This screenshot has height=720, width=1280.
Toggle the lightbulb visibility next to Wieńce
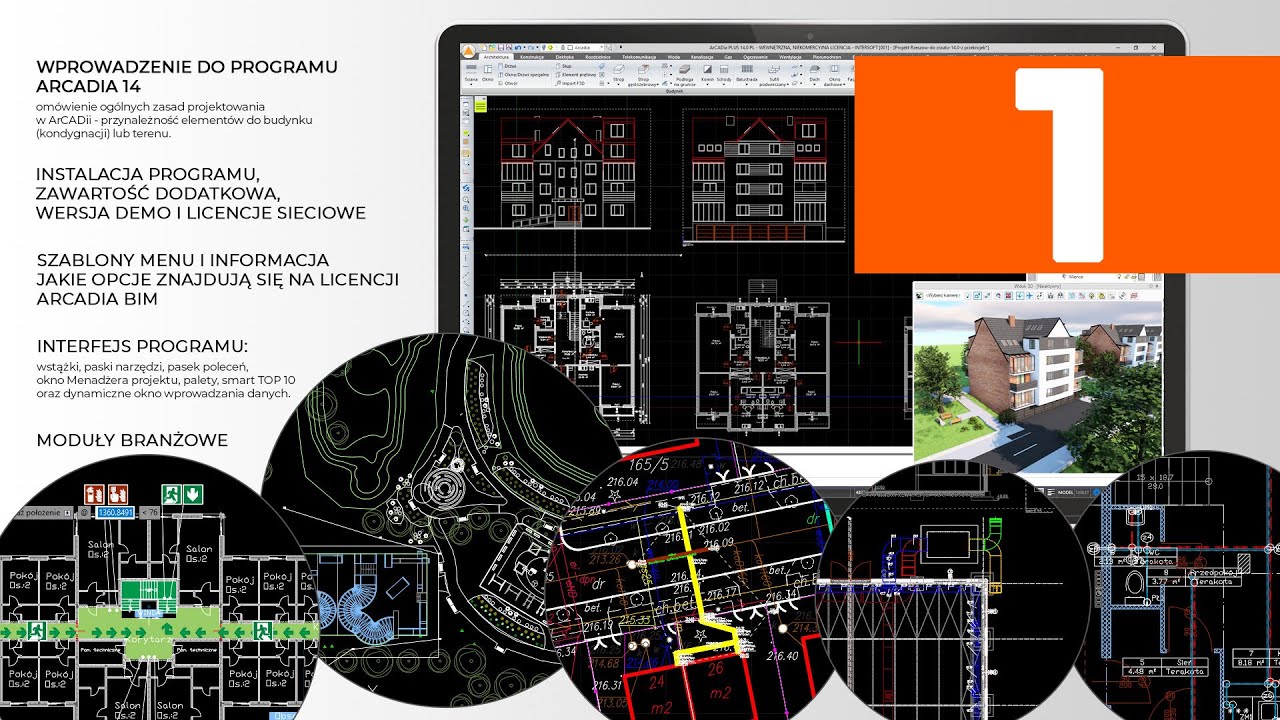1119,277
